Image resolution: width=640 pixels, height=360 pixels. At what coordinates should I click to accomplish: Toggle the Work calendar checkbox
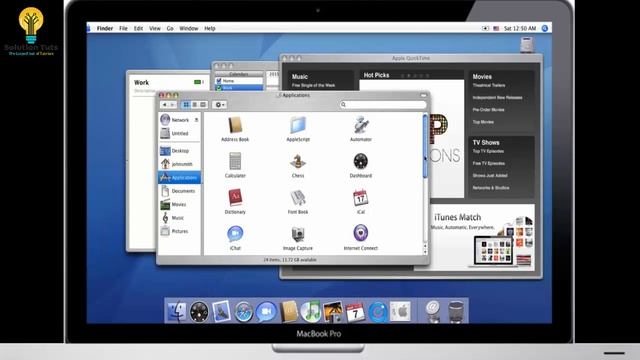pyautogui.click(x=219, y=87)
